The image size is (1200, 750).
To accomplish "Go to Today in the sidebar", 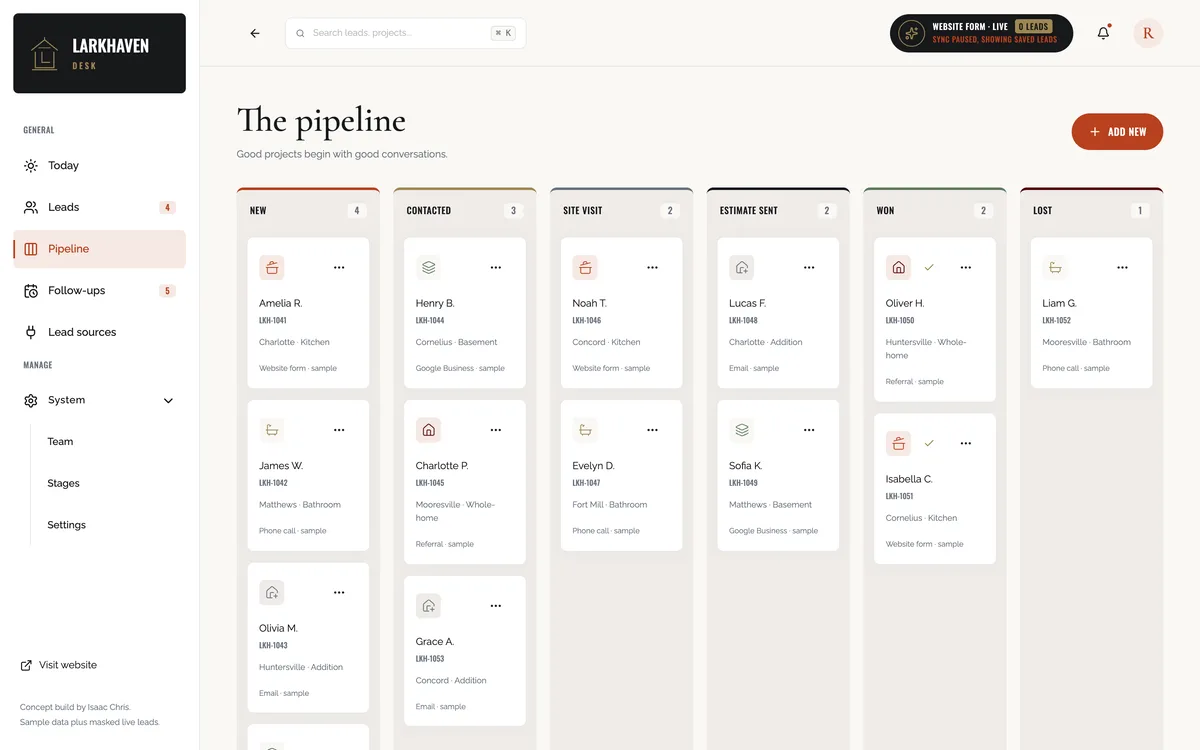I will tap(99, 166).
